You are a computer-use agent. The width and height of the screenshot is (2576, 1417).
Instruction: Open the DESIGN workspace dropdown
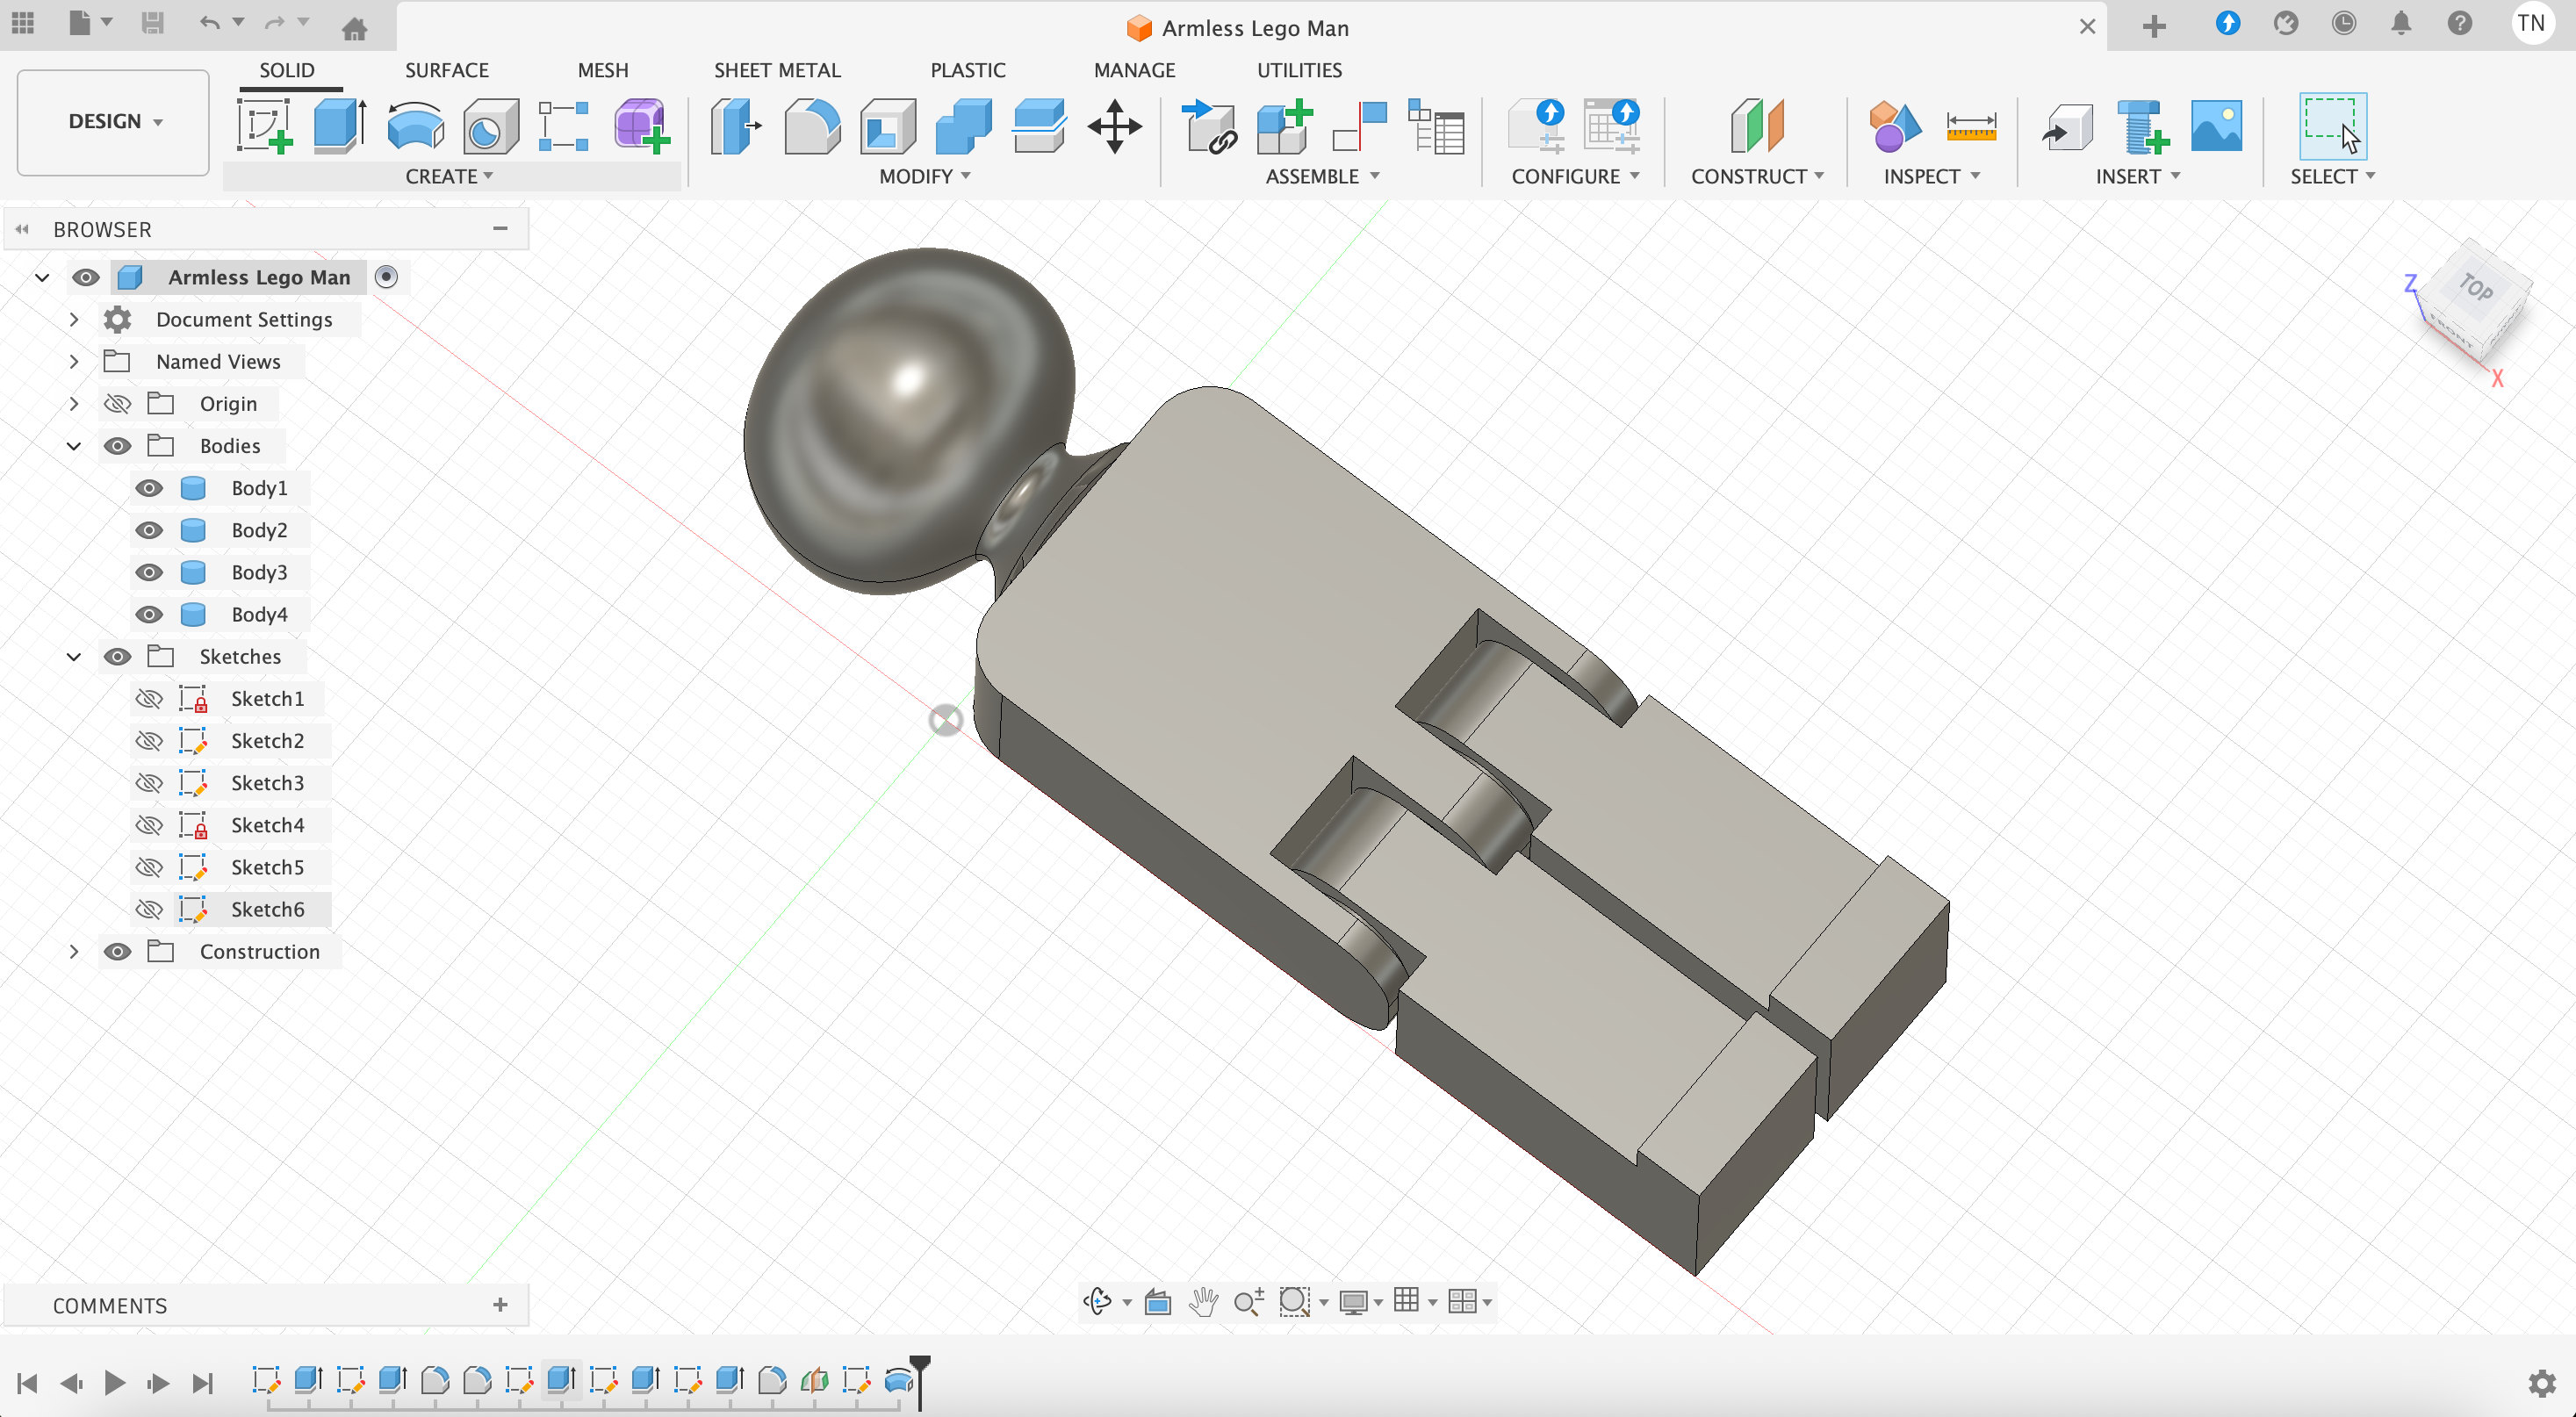[x=113, y=121]
